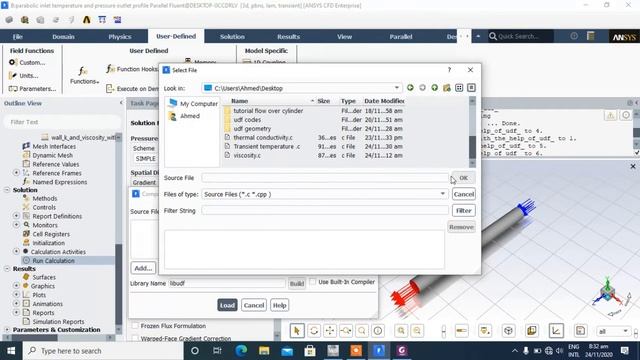Select the Transient temperature .c file
640x360 pixels.
tap(267, 146)
